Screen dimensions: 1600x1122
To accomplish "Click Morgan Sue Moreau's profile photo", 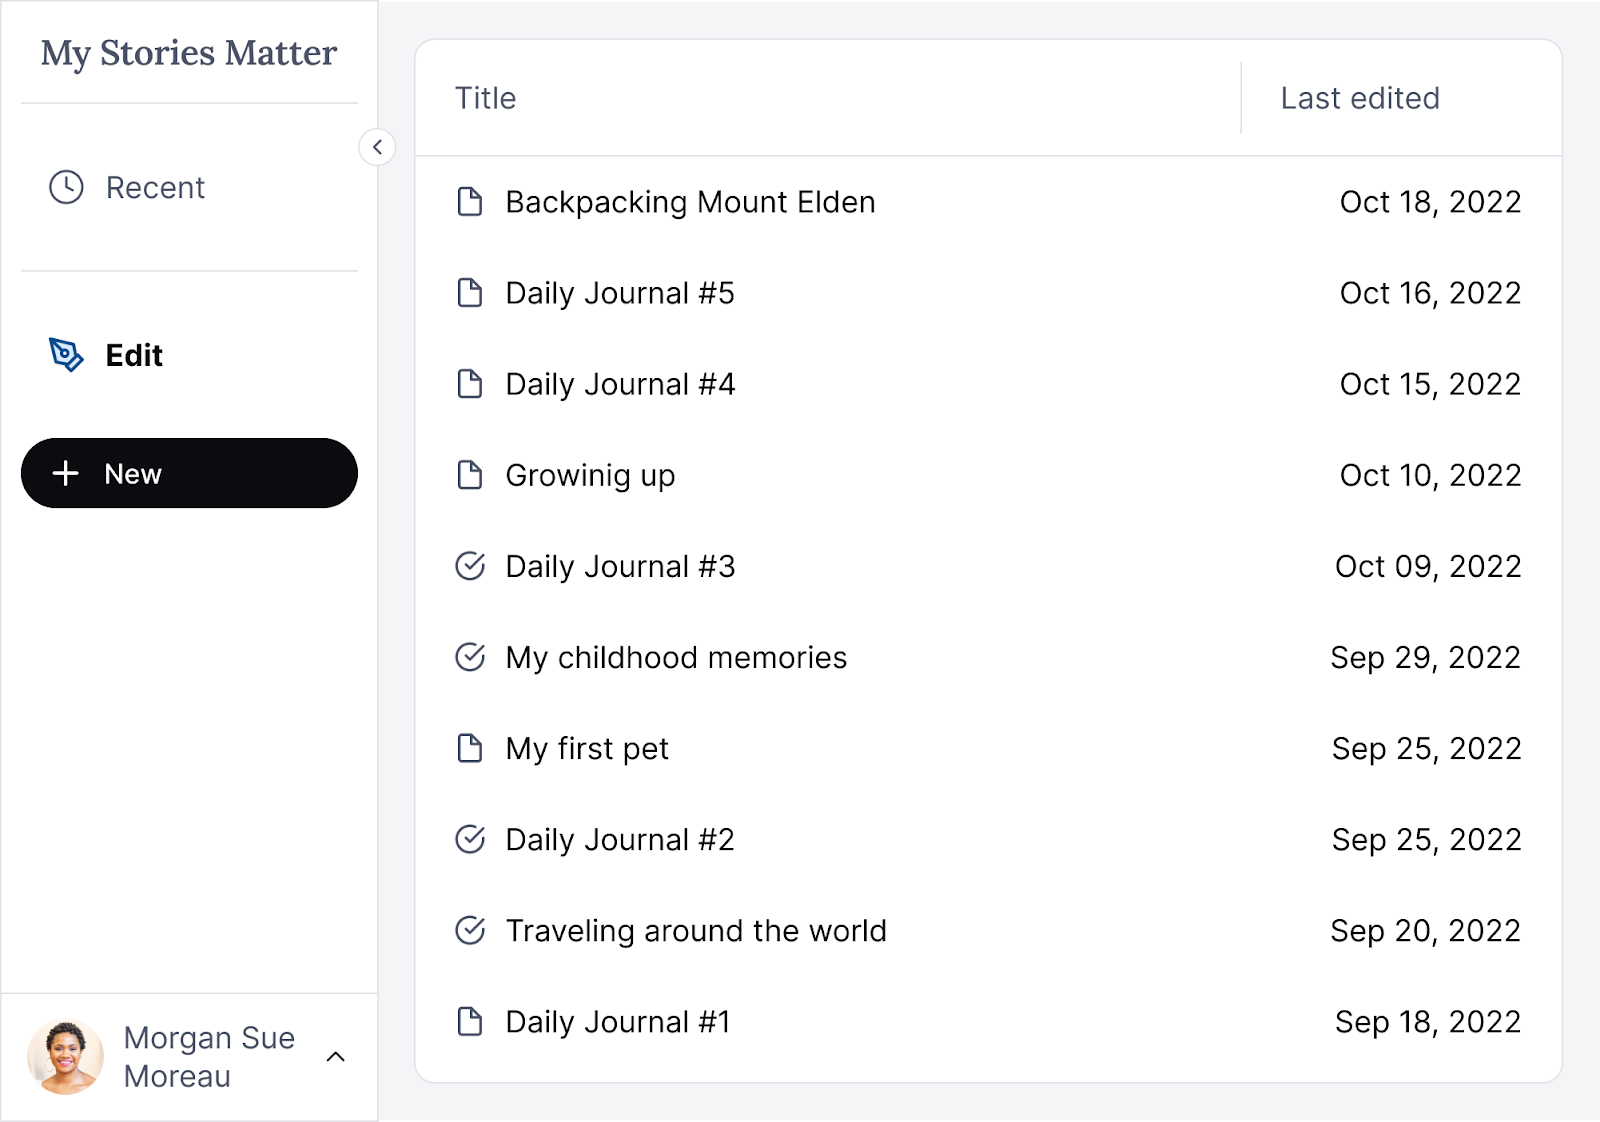I will point(66,1057).
